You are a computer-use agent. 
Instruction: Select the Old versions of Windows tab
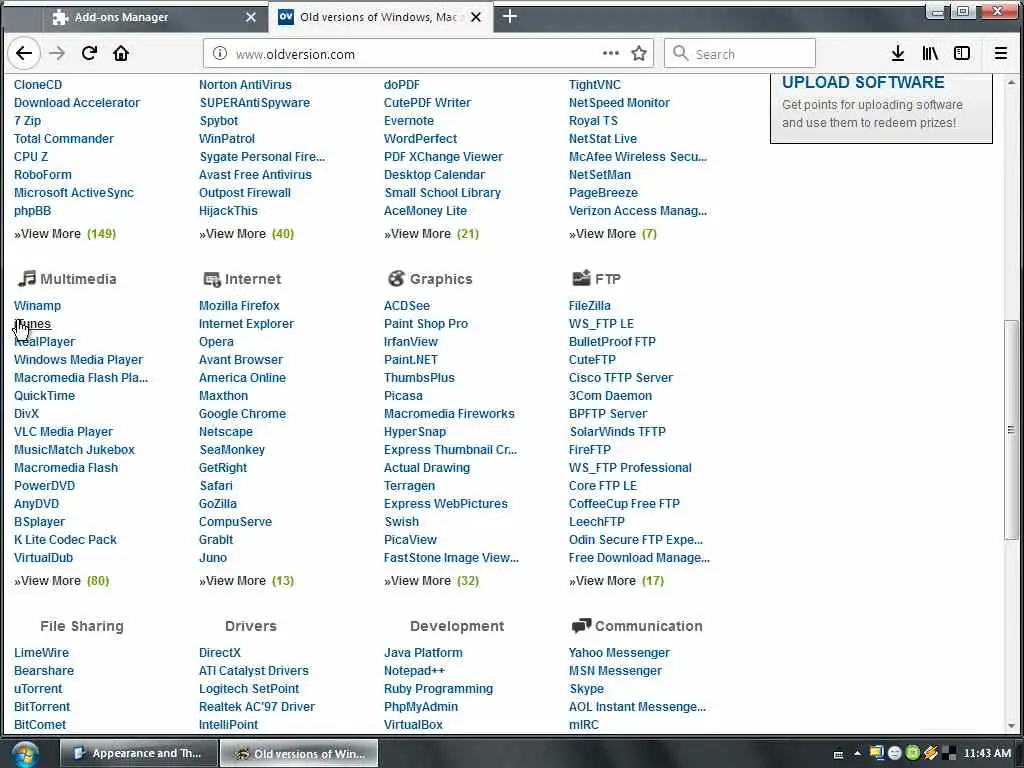[x=380, y=18]
